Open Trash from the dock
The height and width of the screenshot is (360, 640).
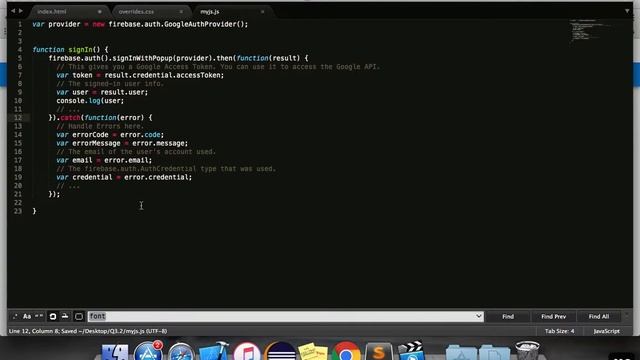(x=527, y=351)
